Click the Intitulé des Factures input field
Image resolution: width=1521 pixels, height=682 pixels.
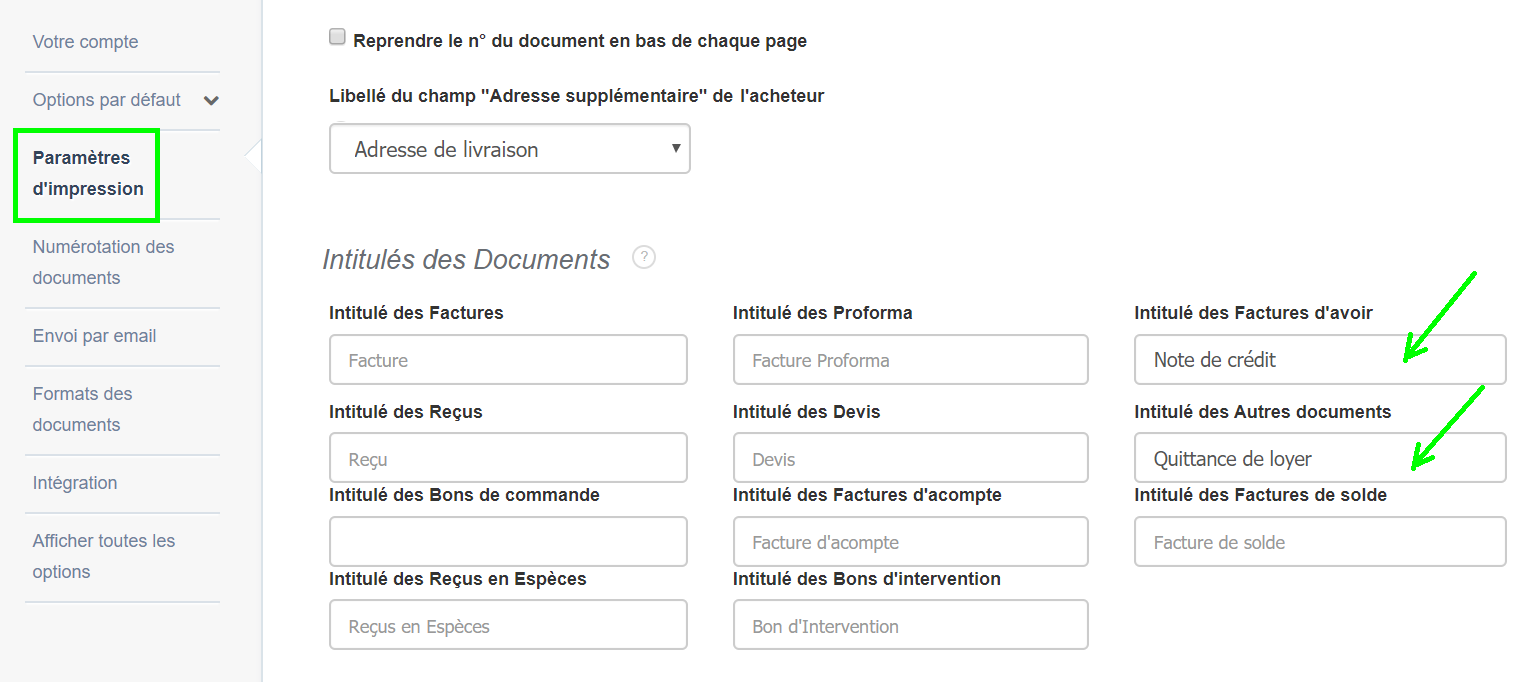click(508, 359)
